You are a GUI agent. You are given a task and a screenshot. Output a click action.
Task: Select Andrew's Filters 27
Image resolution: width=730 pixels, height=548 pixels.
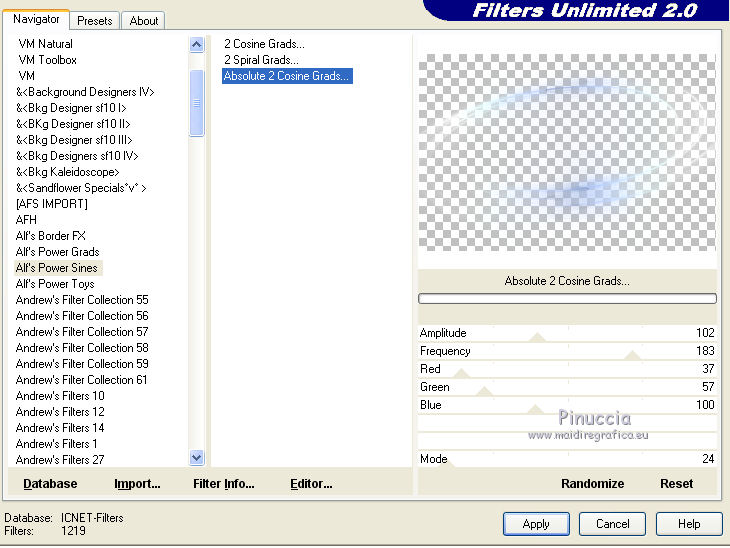[x=60, y=460]
